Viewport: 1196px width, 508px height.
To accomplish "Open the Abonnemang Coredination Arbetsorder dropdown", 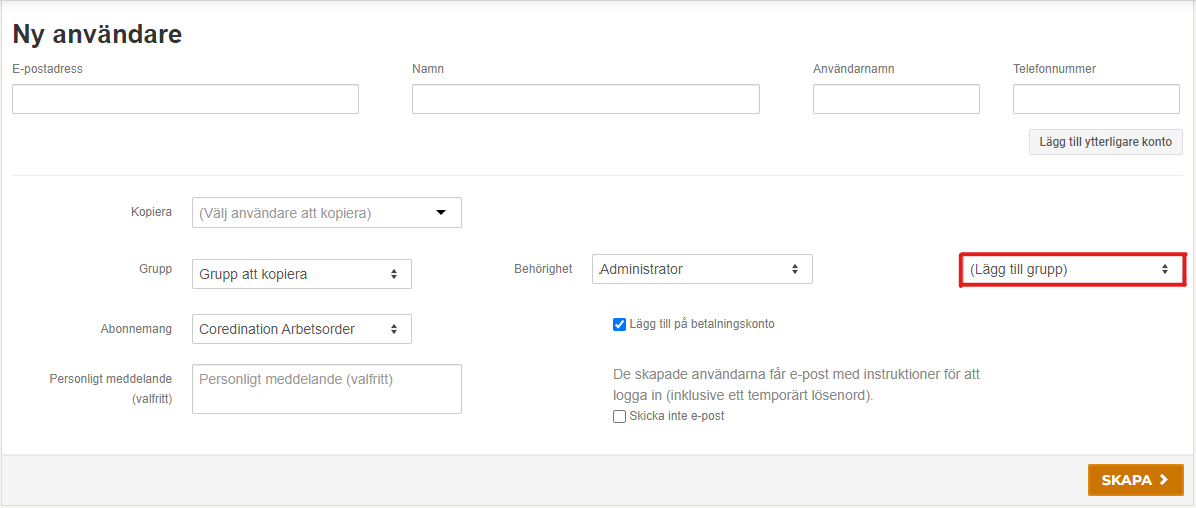I will click(302, 329).
